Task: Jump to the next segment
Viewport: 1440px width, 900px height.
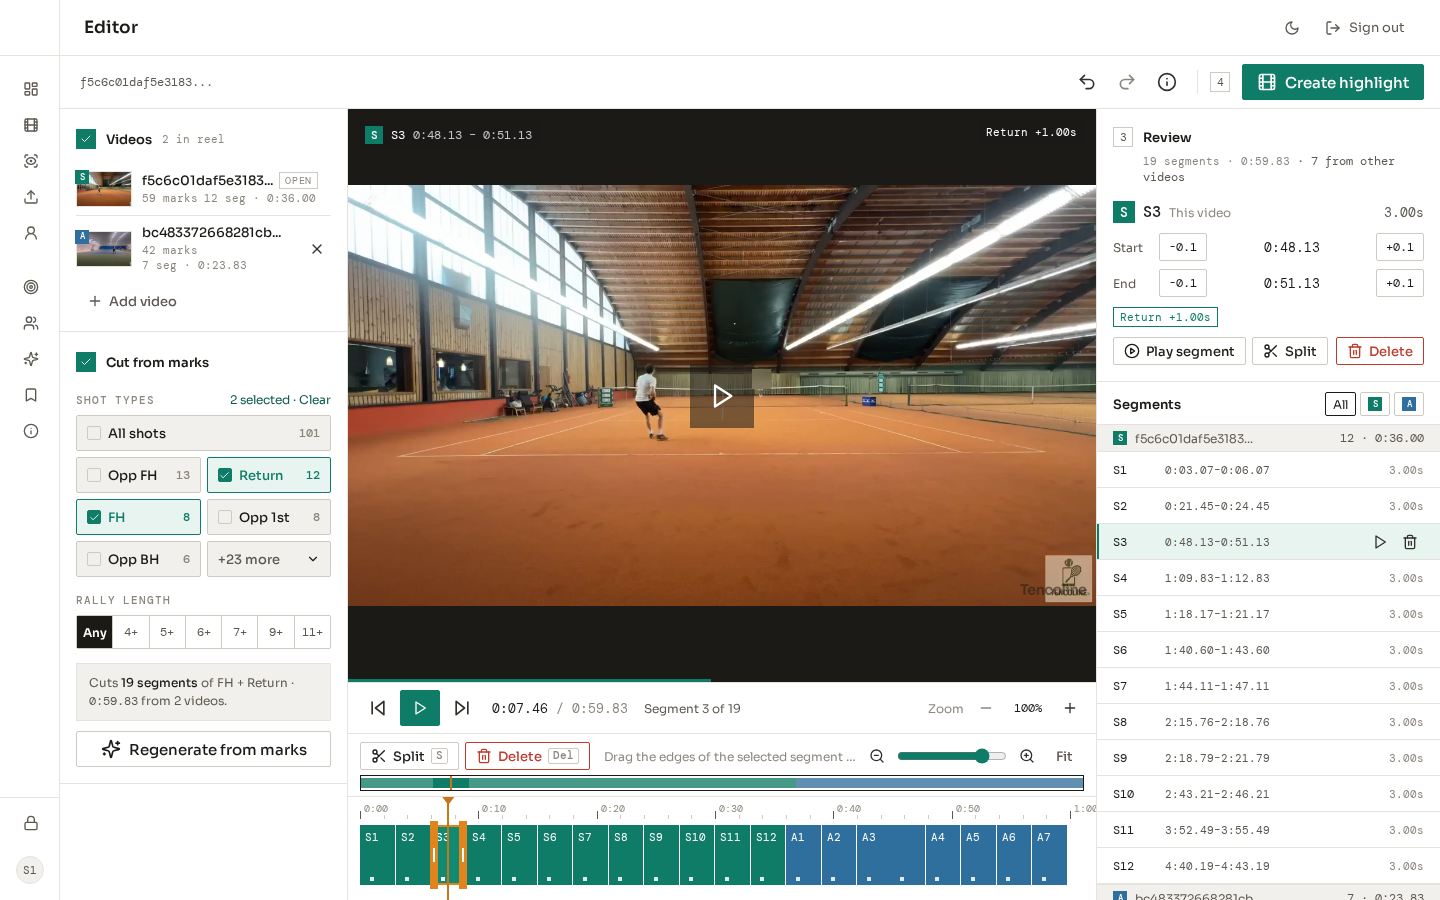Action: [x=462, y=708]
